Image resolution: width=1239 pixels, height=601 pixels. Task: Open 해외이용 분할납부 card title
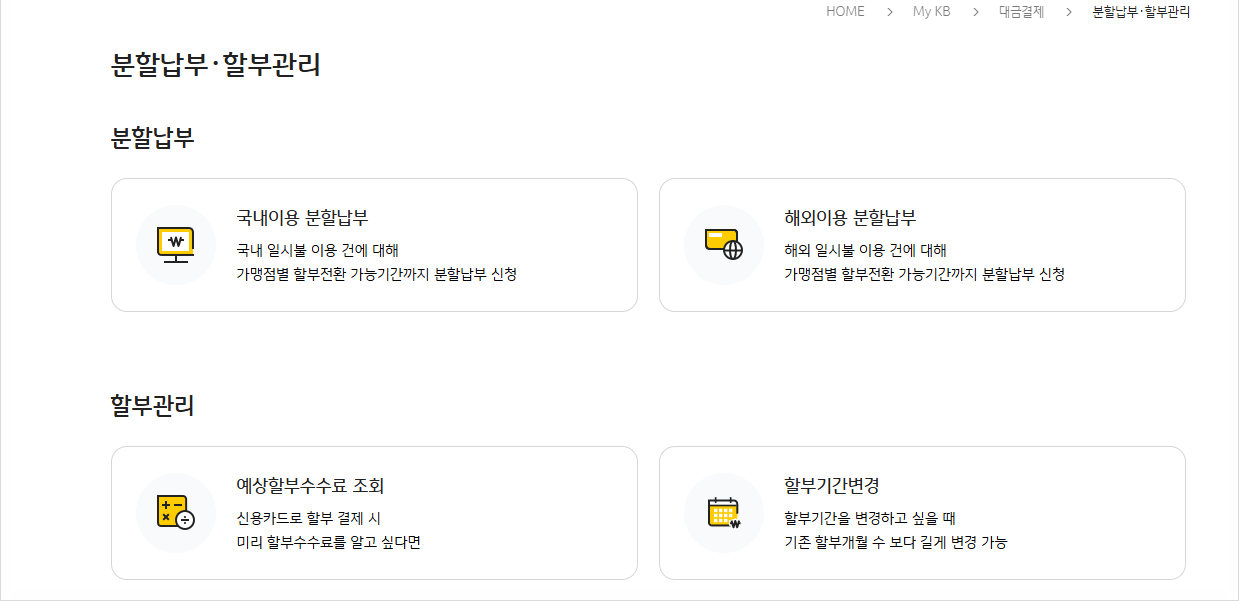pyautogui.click(x=850, y=218)
